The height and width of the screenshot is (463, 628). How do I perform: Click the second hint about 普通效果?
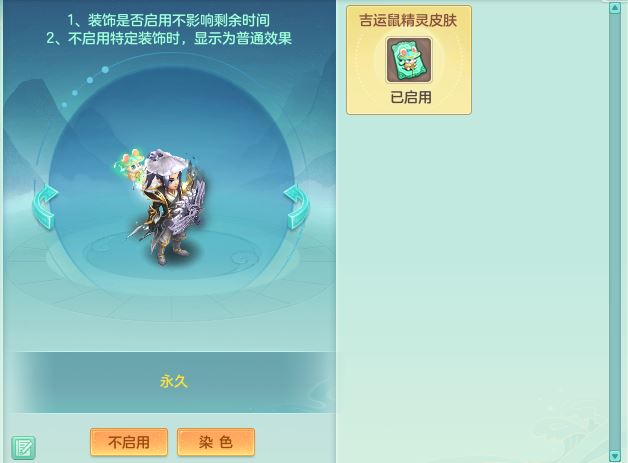[169, 38]
